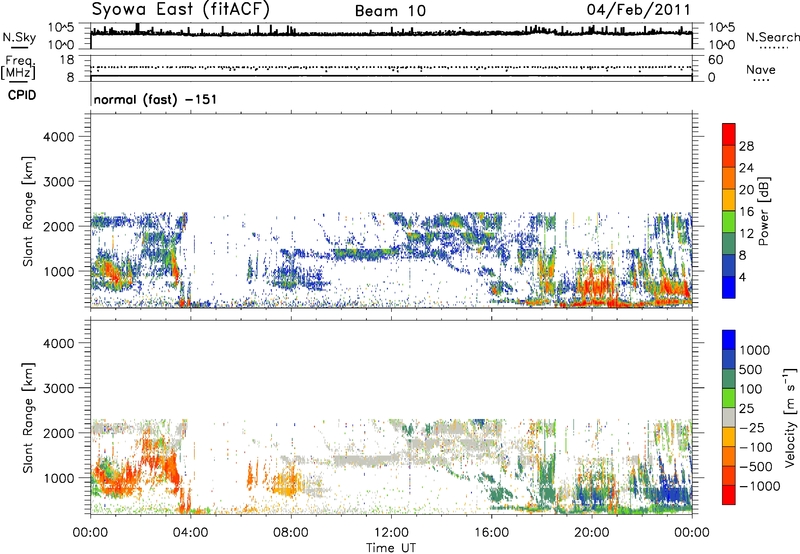Click the 'Syowa East (fitACF)' title
This screenshot has height=554, width=800.
pos(181,10)
